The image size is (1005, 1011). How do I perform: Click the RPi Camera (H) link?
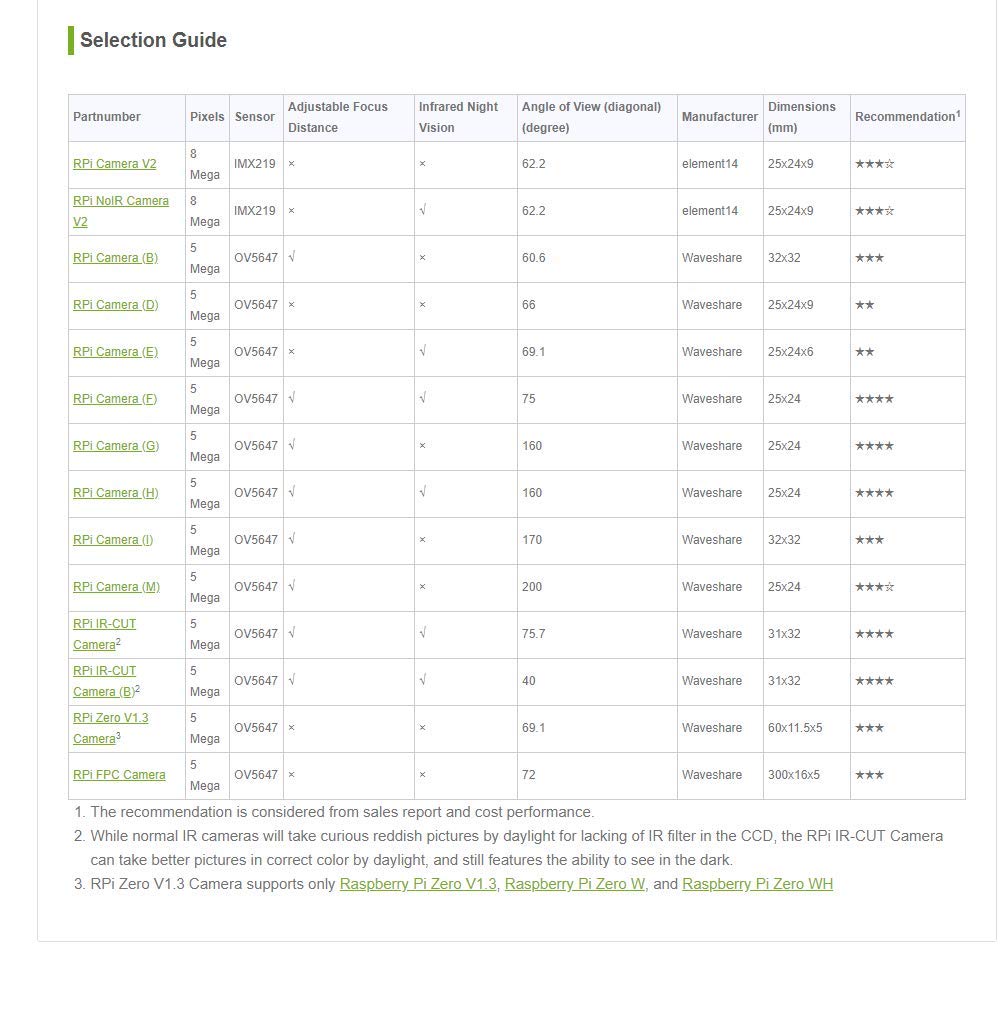coord(115,493)
